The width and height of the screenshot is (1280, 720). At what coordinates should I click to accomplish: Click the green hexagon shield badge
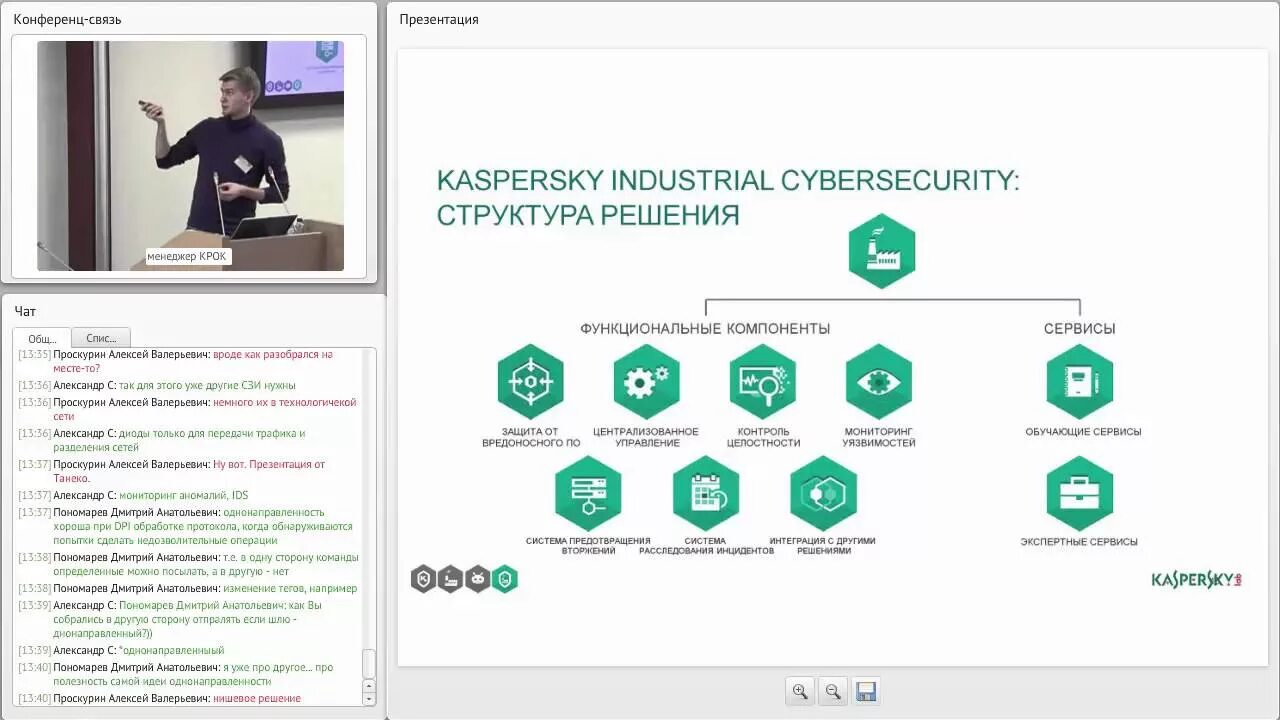pyautogui.click(x=505, y=579)
